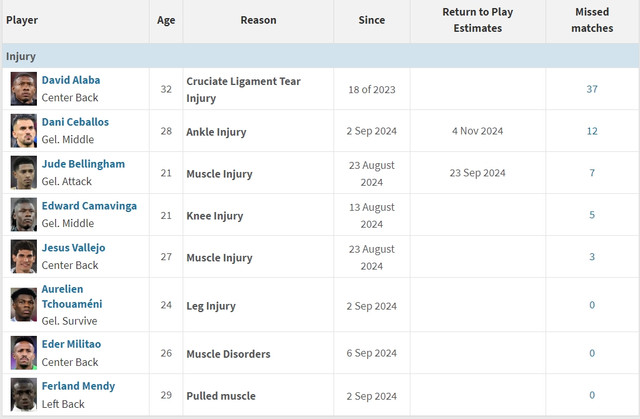View Ceballos's 12 missed matches
This screenshot has width=640, height=419.
pyautogui.click(x=592, y=131)
